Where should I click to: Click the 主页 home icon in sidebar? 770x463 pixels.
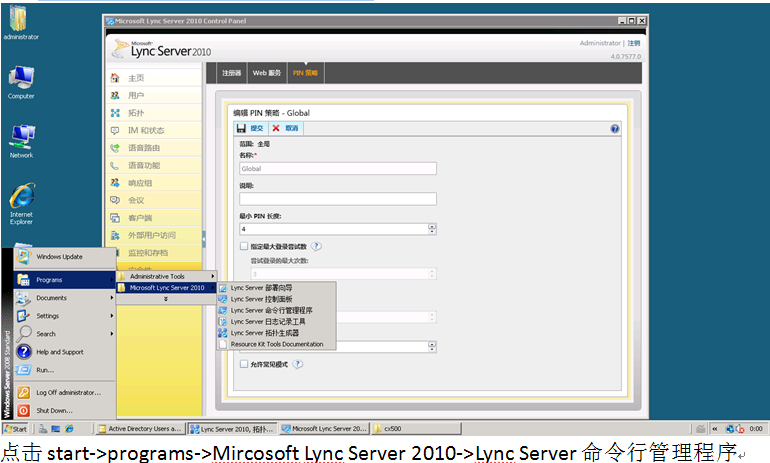point(115,78)
